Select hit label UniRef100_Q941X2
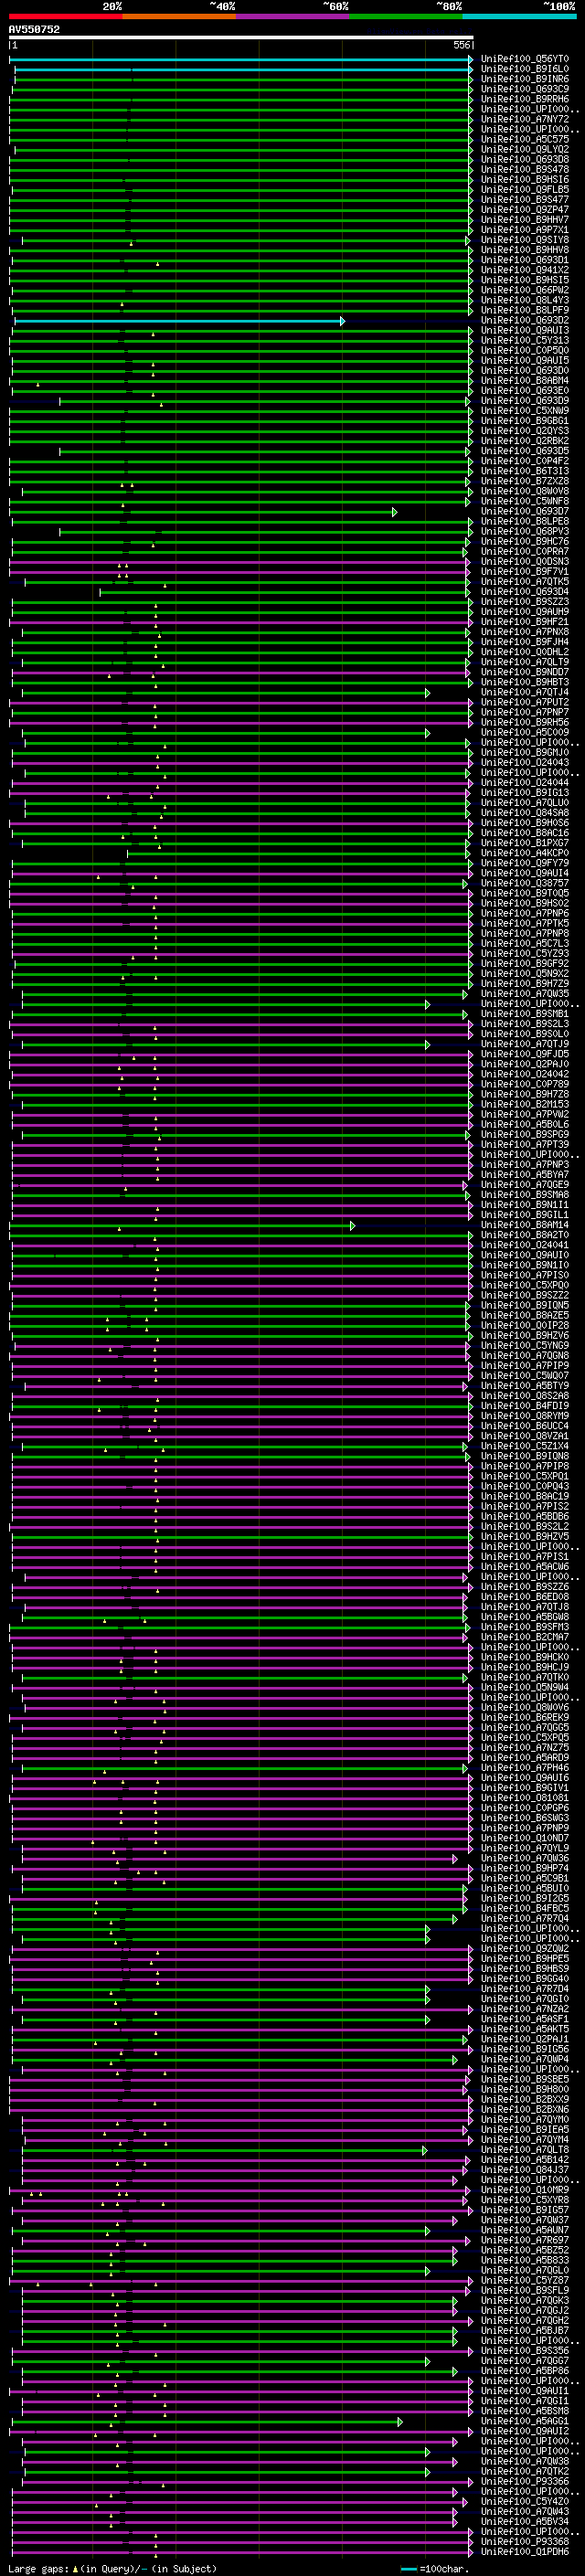 click(524, 270)
